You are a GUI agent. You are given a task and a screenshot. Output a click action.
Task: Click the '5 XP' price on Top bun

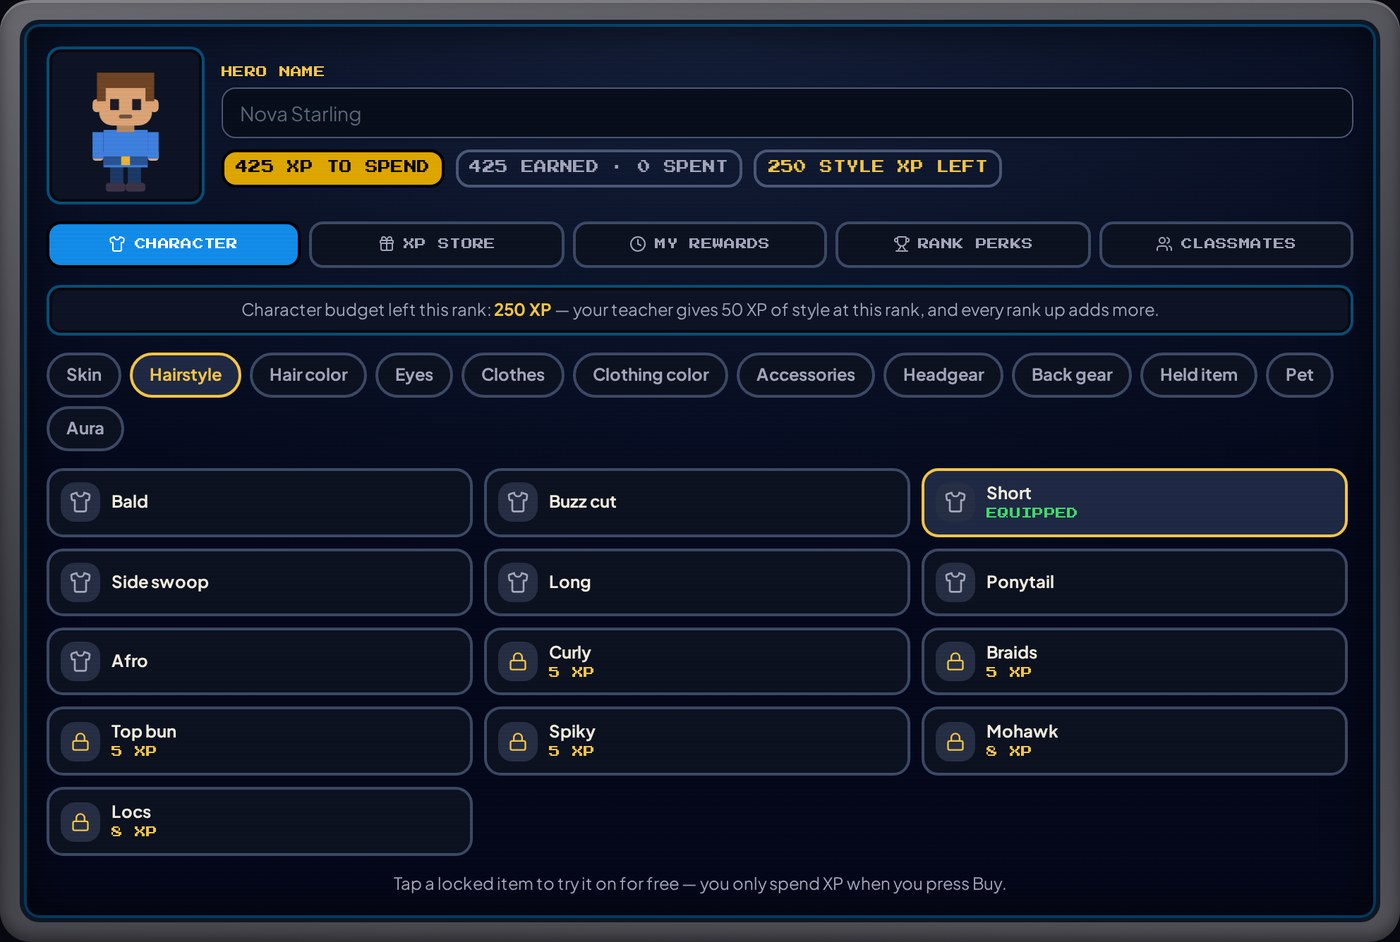[x=133, y=751]
